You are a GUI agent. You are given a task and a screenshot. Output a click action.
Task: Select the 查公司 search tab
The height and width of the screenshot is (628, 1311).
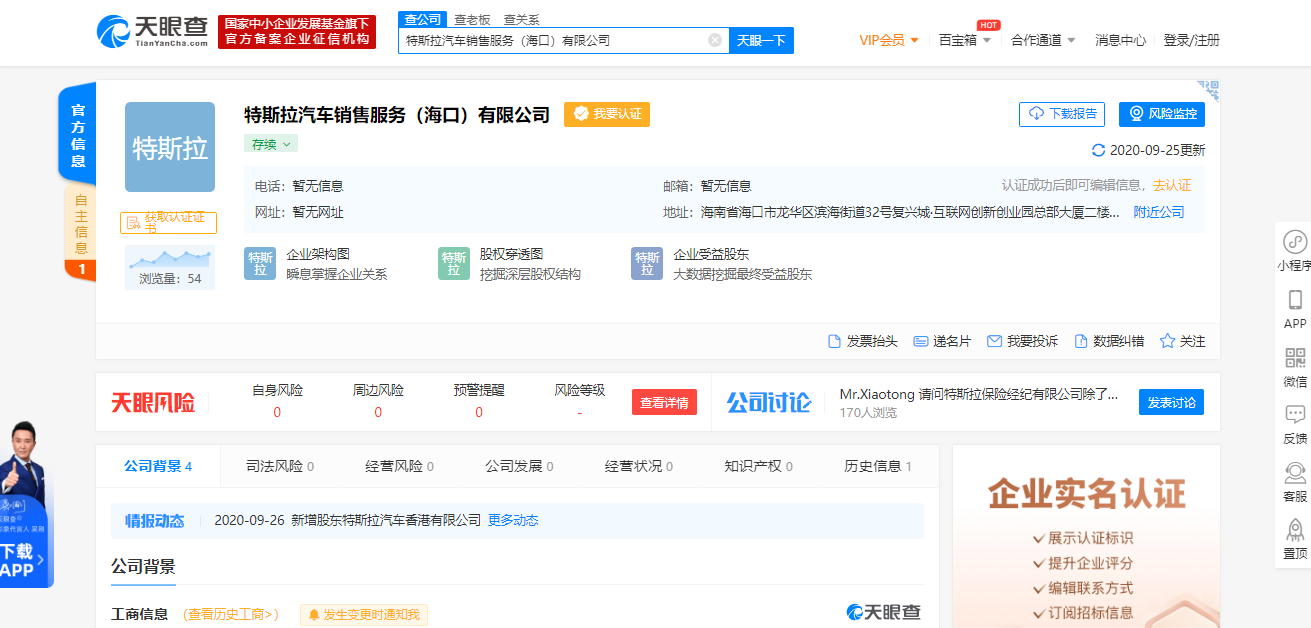[420, 19]
